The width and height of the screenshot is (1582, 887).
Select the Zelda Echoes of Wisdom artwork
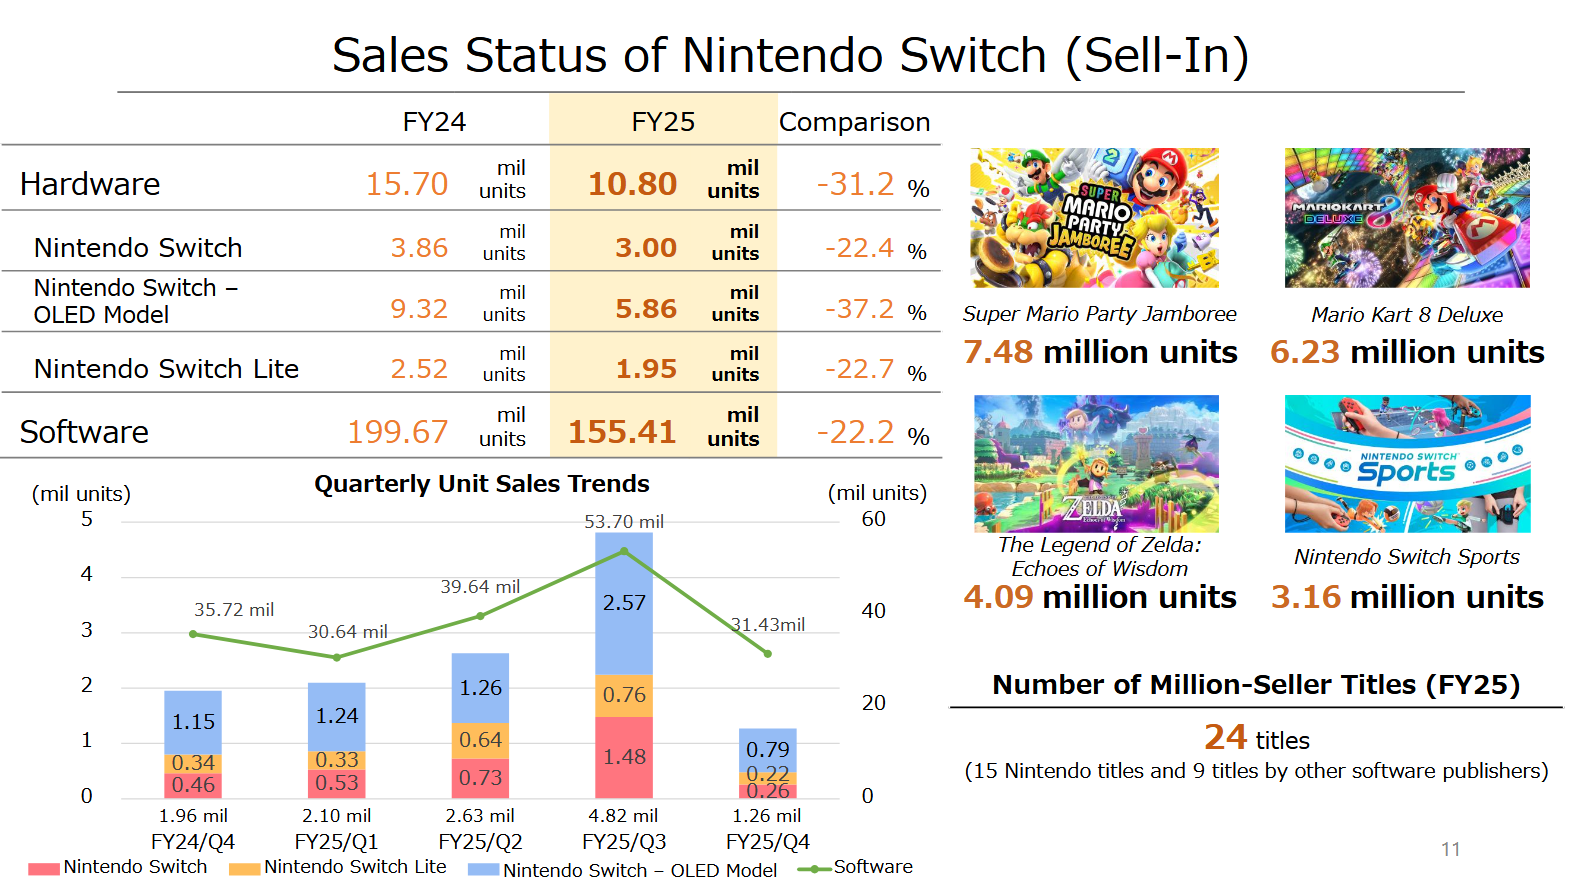pos(1096,464)
